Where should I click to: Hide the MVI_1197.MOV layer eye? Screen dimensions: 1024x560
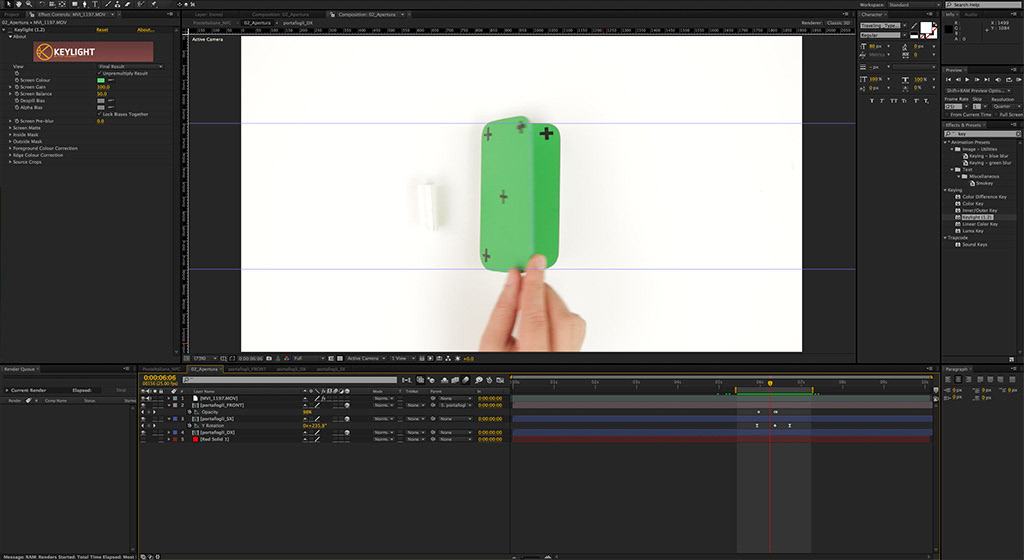pos(142,398)
